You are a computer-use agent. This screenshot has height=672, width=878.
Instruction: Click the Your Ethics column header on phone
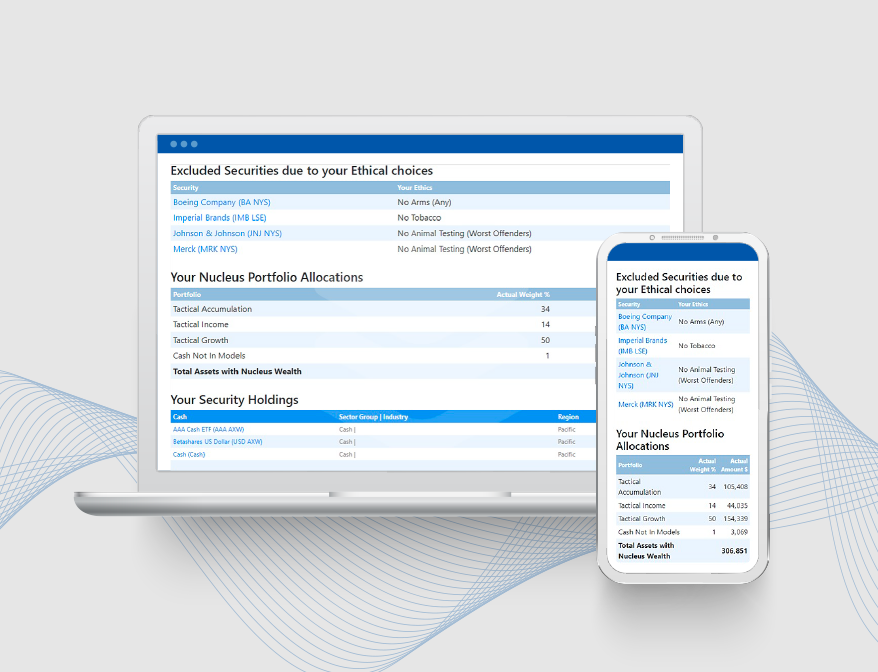click(693, 305)
